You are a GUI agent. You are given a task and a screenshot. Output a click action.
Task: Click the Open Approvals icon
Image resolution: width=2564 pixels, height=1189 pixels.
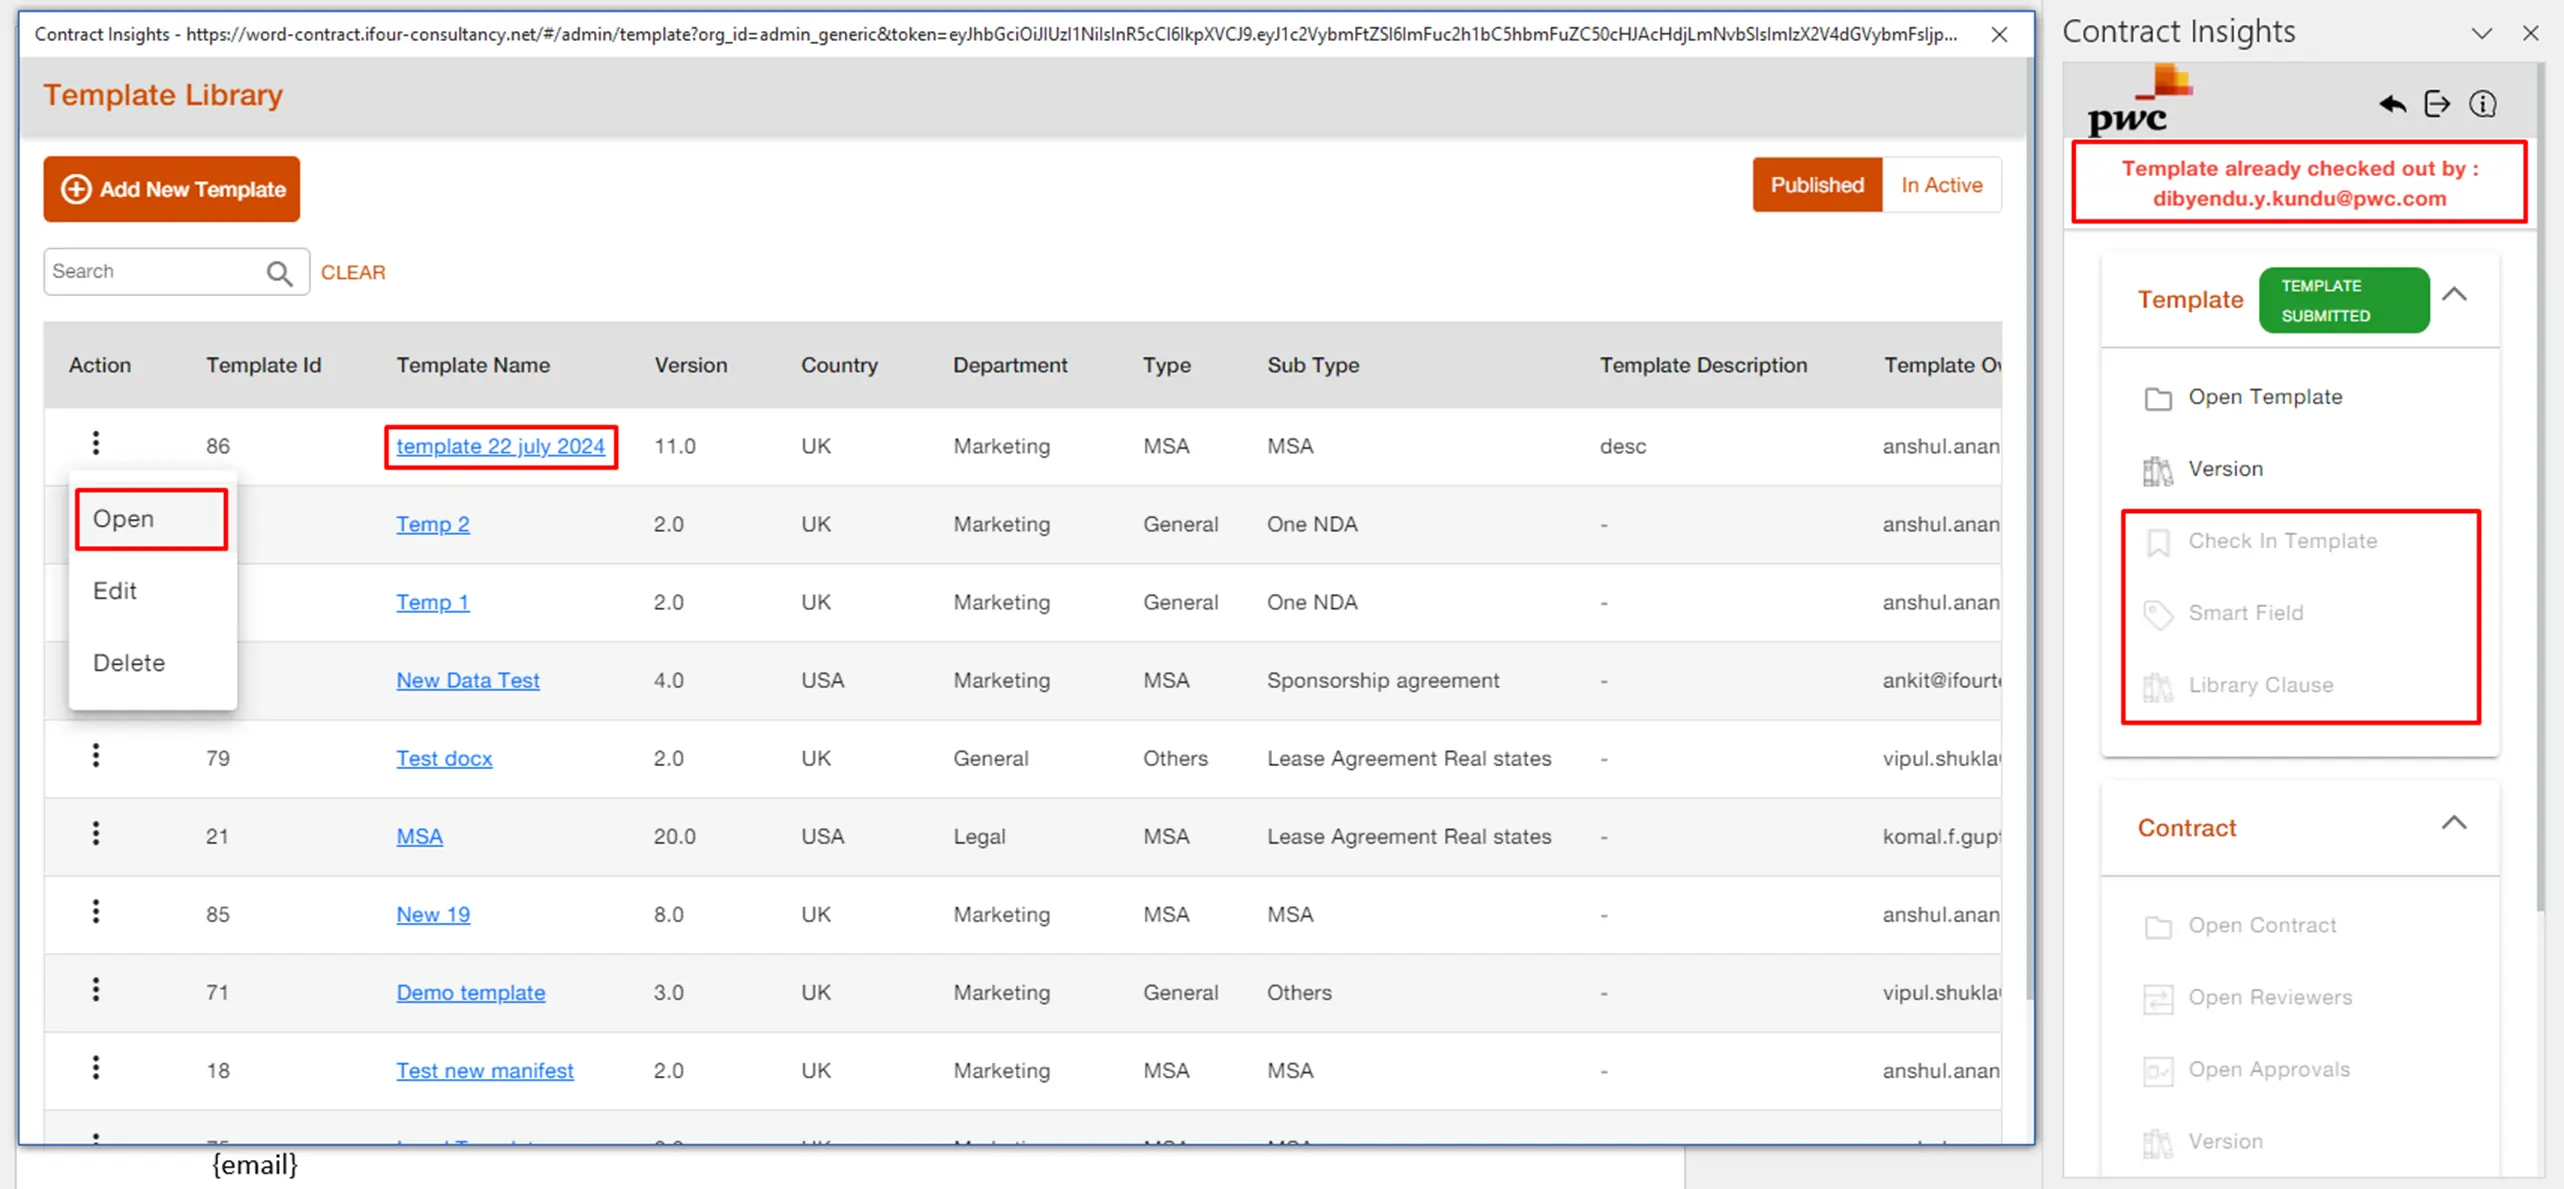point(2158,1071)
